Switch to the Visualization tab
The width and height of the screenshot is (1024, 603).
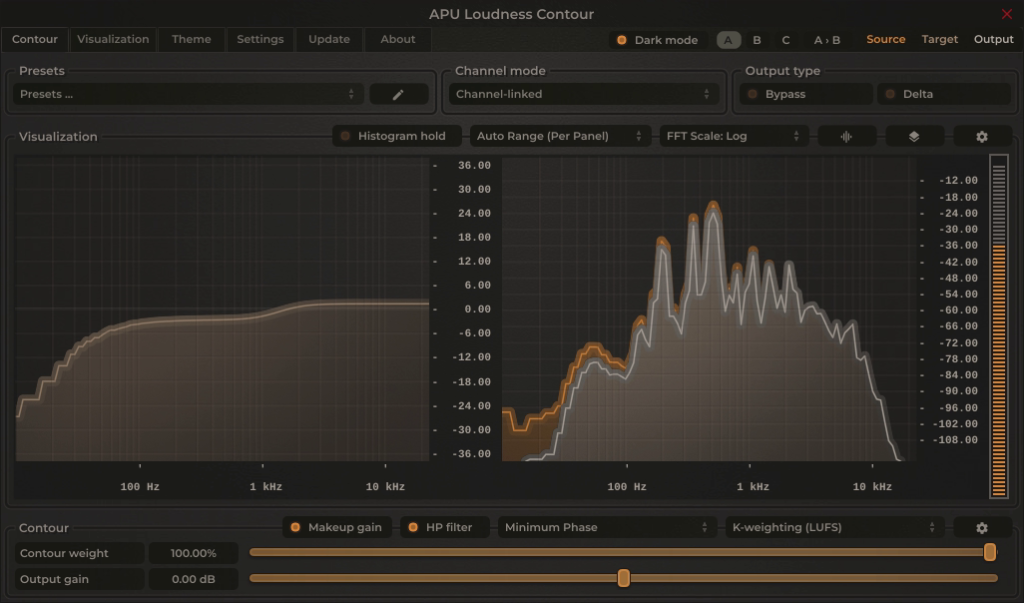pyautogui.click(x=112, y=39)
